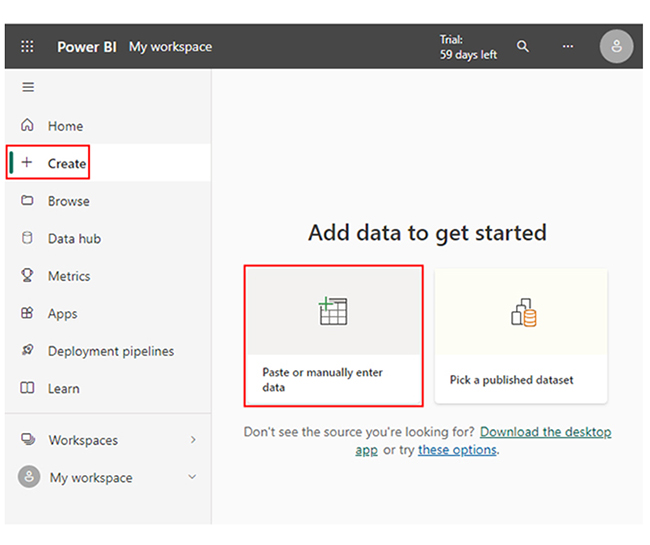The image size is (650, 545).
Task: Click the Metrics trophy icon
Action: pos(27,275)
